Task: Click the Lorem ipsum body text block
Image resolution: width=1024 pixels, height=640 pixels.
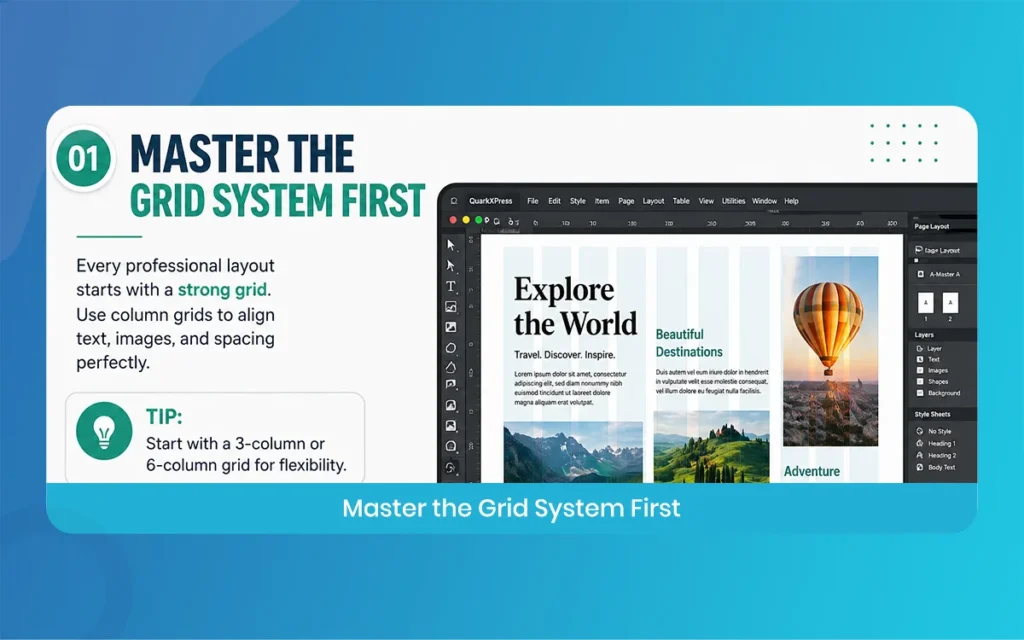Action: click(570, 388)
